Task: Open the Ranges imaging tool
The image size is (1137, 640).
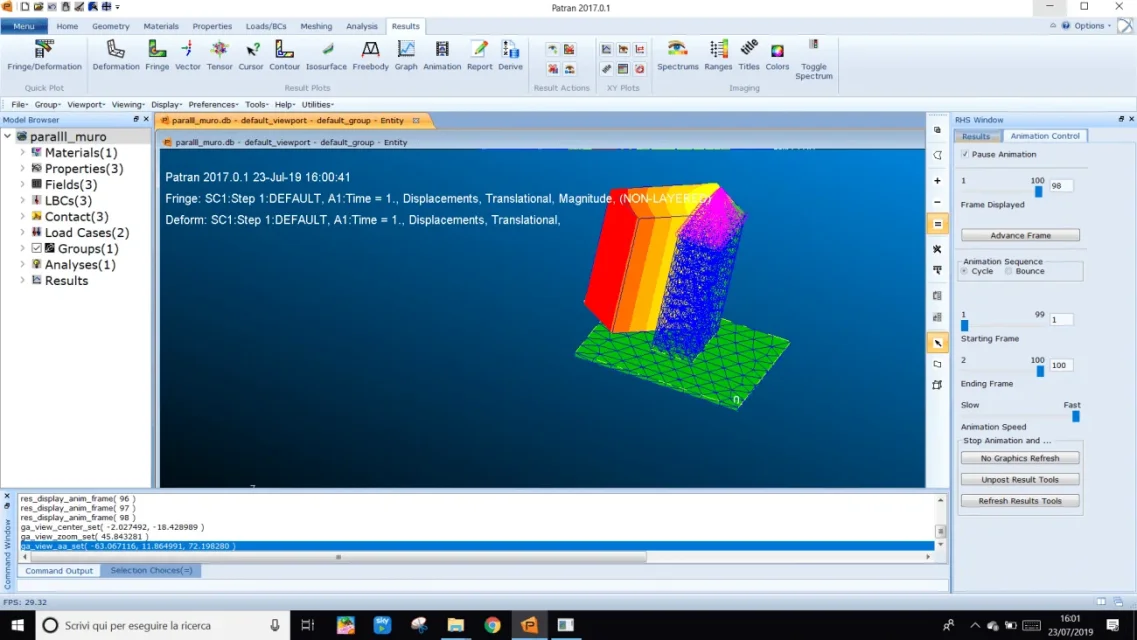Action: (x=718, y=55)
